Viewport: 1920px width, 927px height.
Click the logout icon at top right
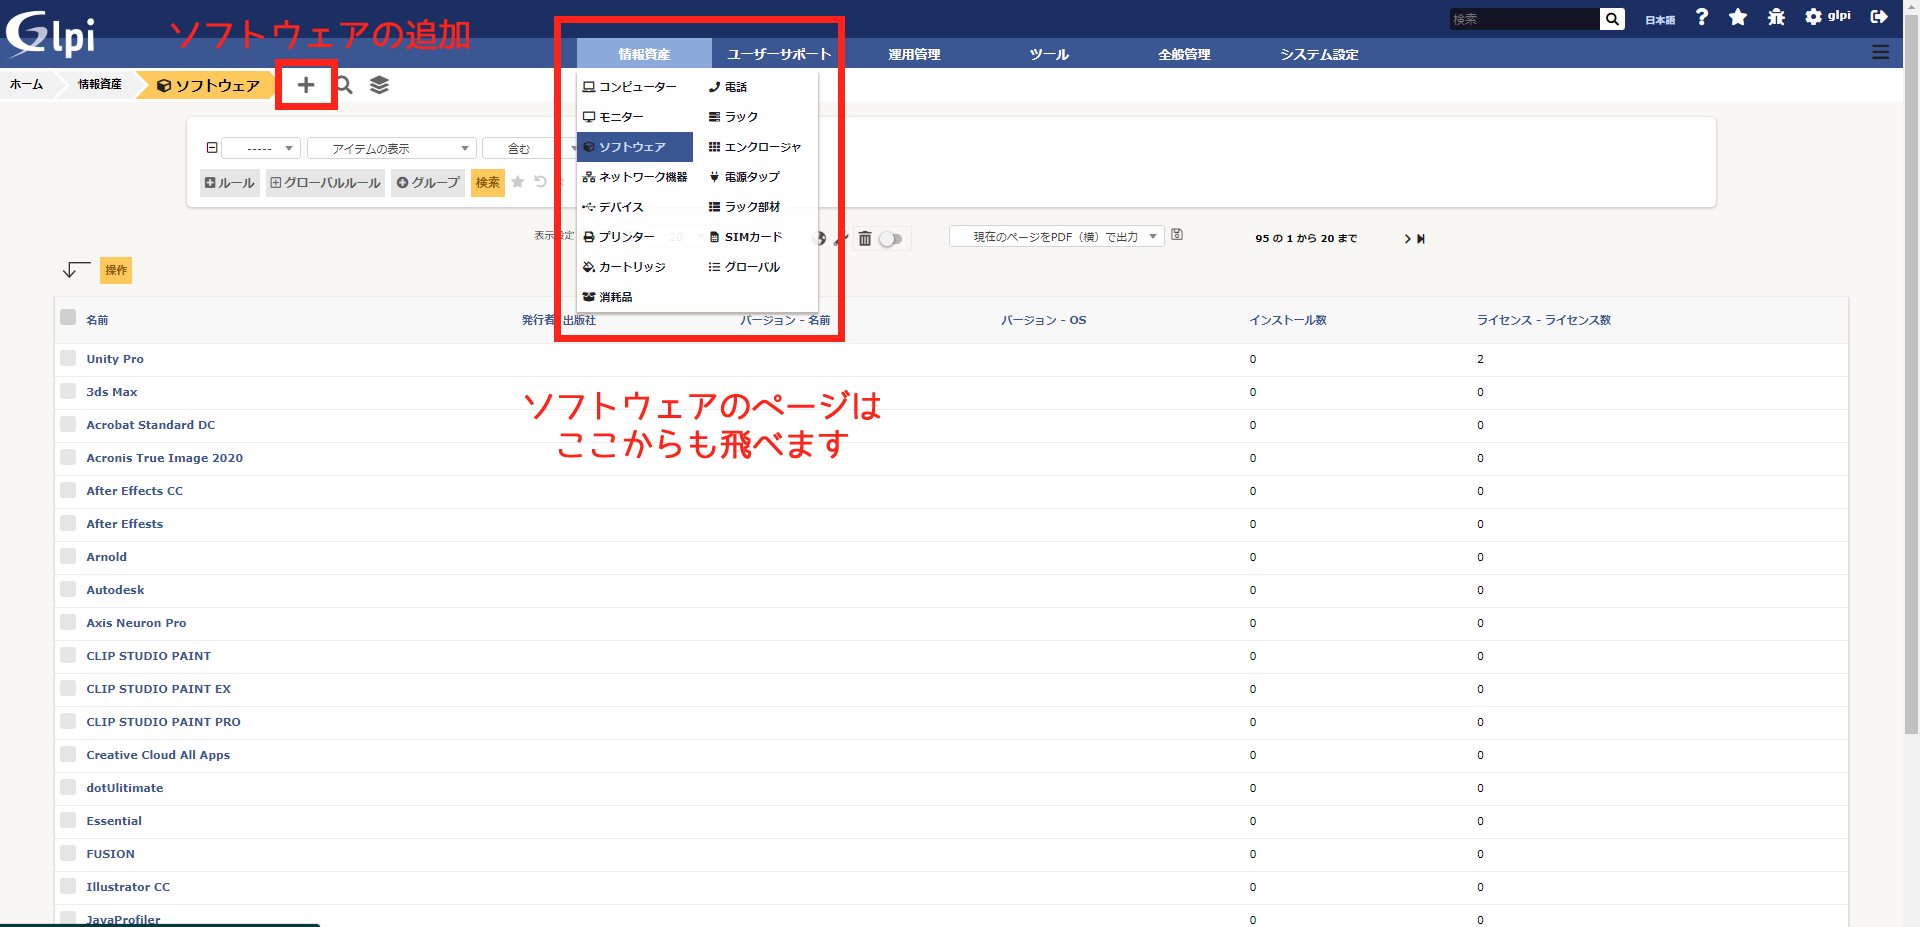pos(1879,17)
